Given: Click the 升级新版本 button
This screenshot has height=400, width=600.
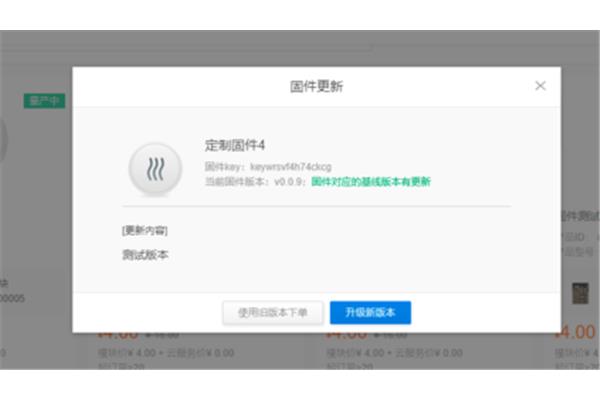Looking at the screenshot, I should tap(370, 312).
